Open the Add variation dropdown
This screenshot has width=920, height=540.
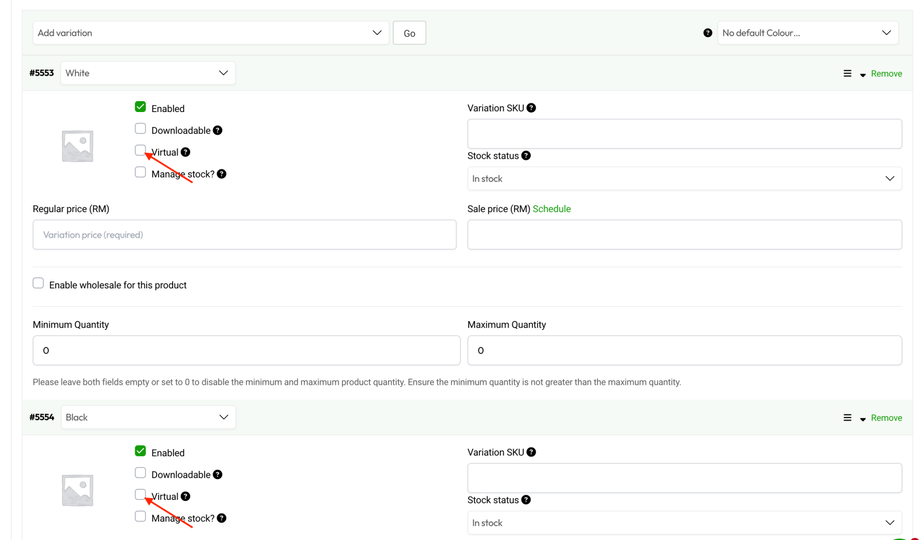pos(210,33)
